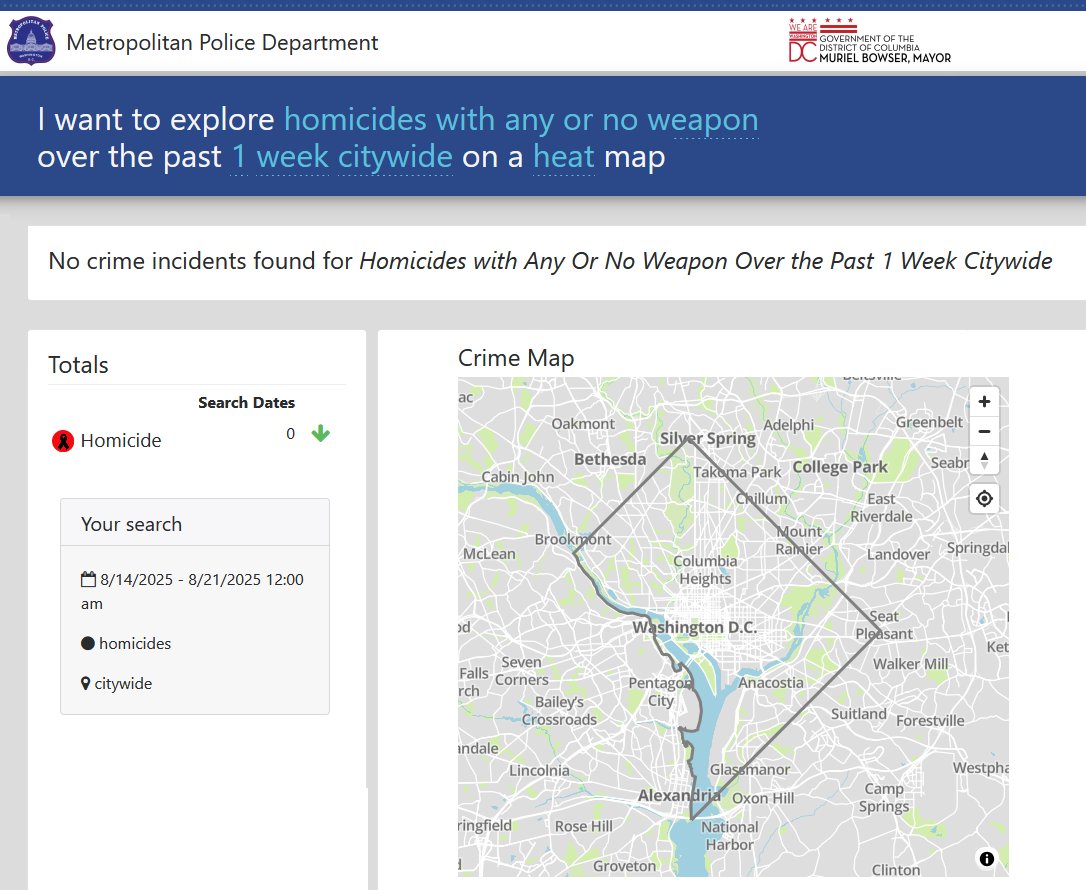Click Greenbelt label on the map
The height and width of the screenshot is (890, 1086).
coord(929,422)
